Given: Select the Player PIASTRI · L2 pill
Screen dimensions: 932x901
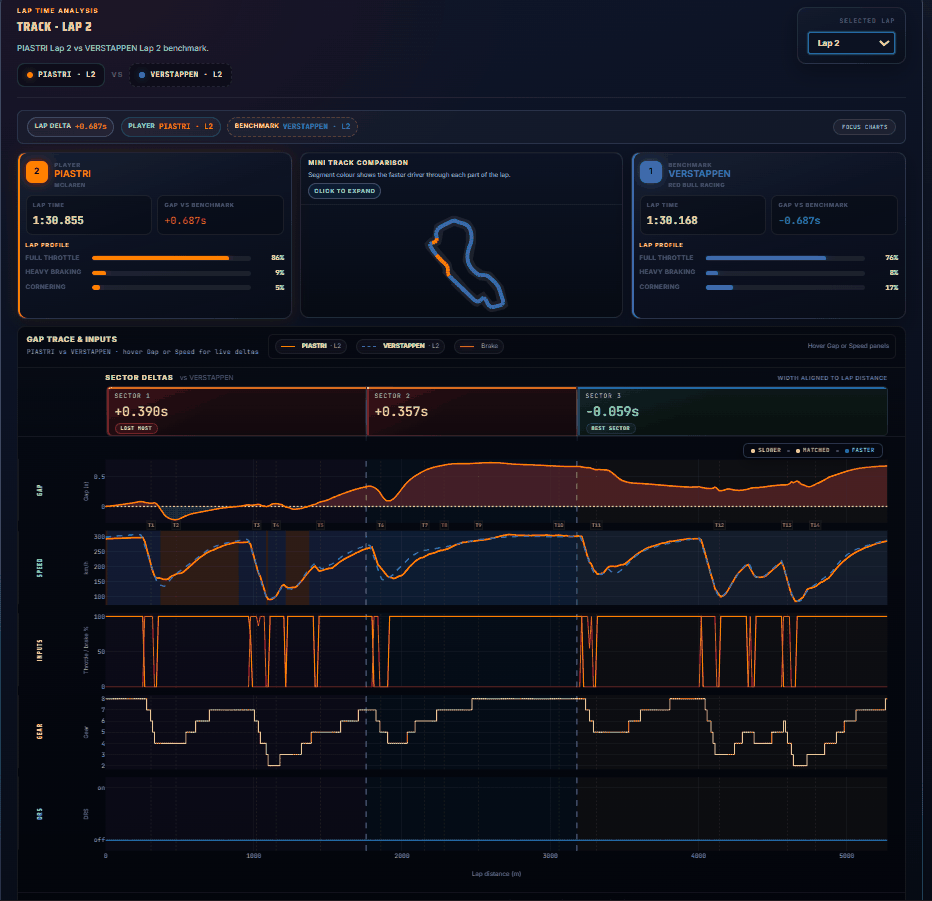Looking at the screenshot, I should click(x=171, y=127).
